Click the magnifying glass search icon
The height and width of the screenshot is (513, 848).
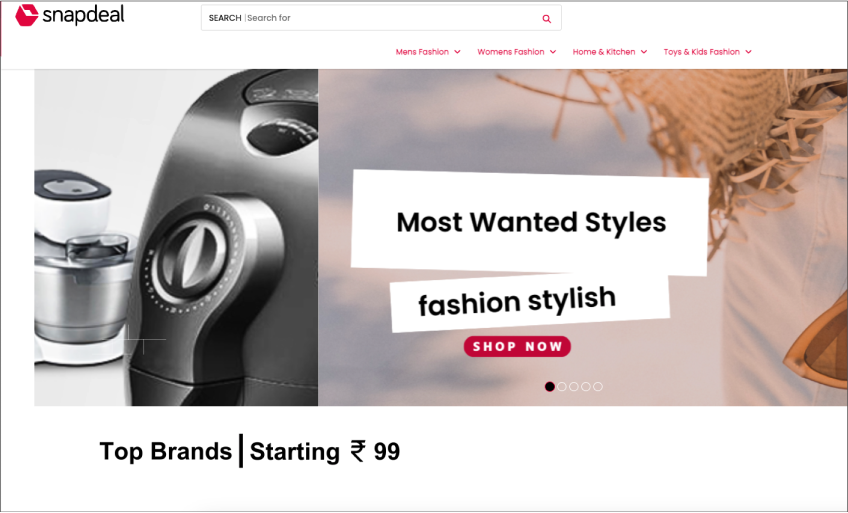coord(547,19)
